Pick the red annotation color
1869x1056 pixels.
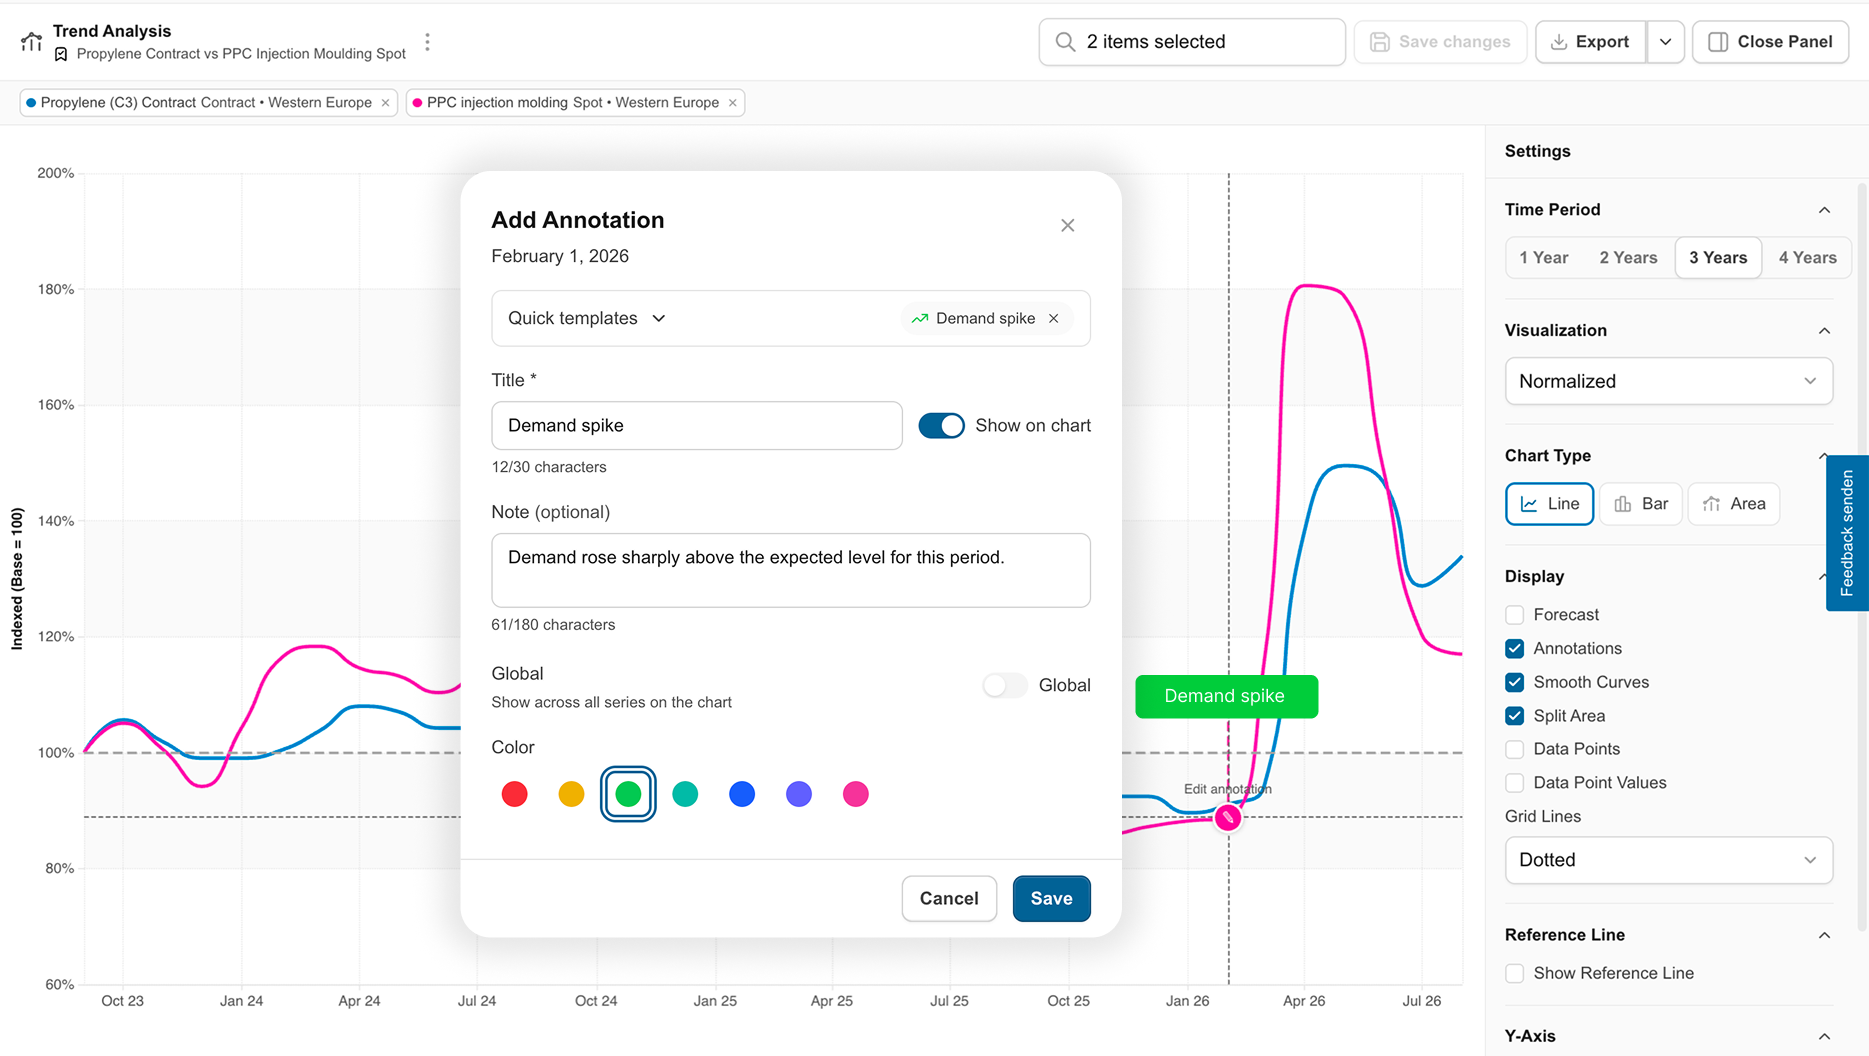click(515, 794)
